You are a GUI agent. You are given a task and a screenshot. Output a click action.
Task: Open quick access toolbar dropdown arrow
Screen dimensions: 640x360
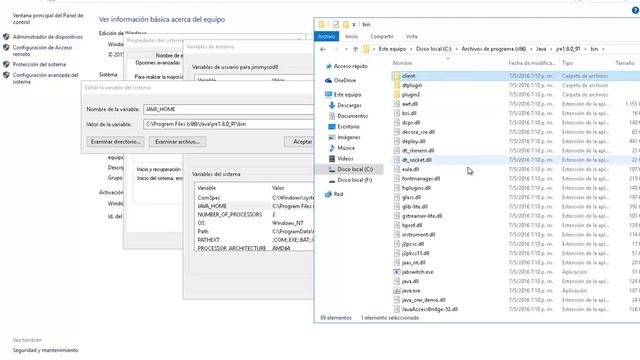tap(354, 24)
